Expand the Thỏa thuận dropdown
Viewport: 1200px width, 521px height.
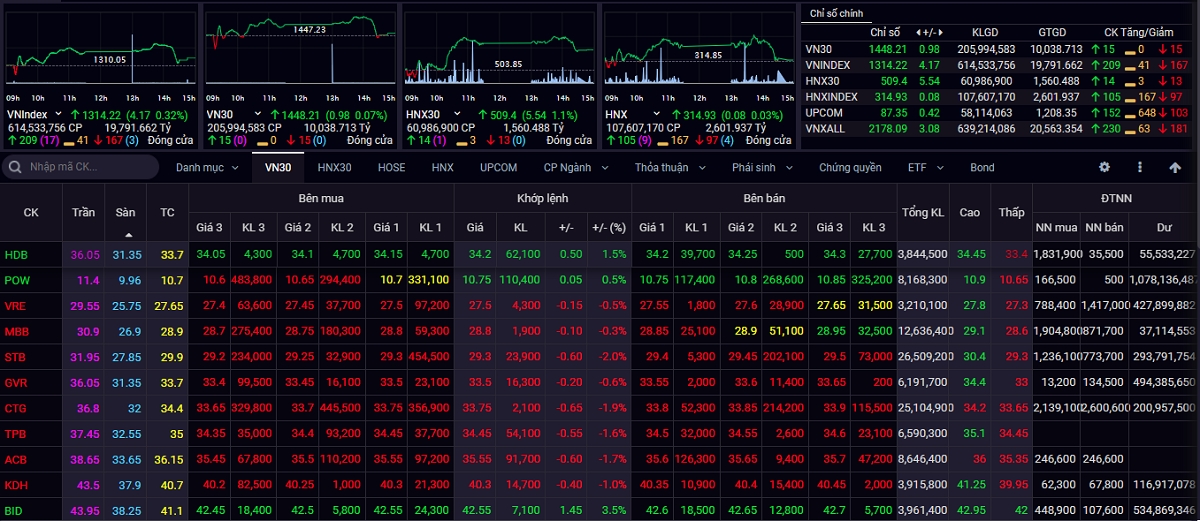(x=668, y=167)
